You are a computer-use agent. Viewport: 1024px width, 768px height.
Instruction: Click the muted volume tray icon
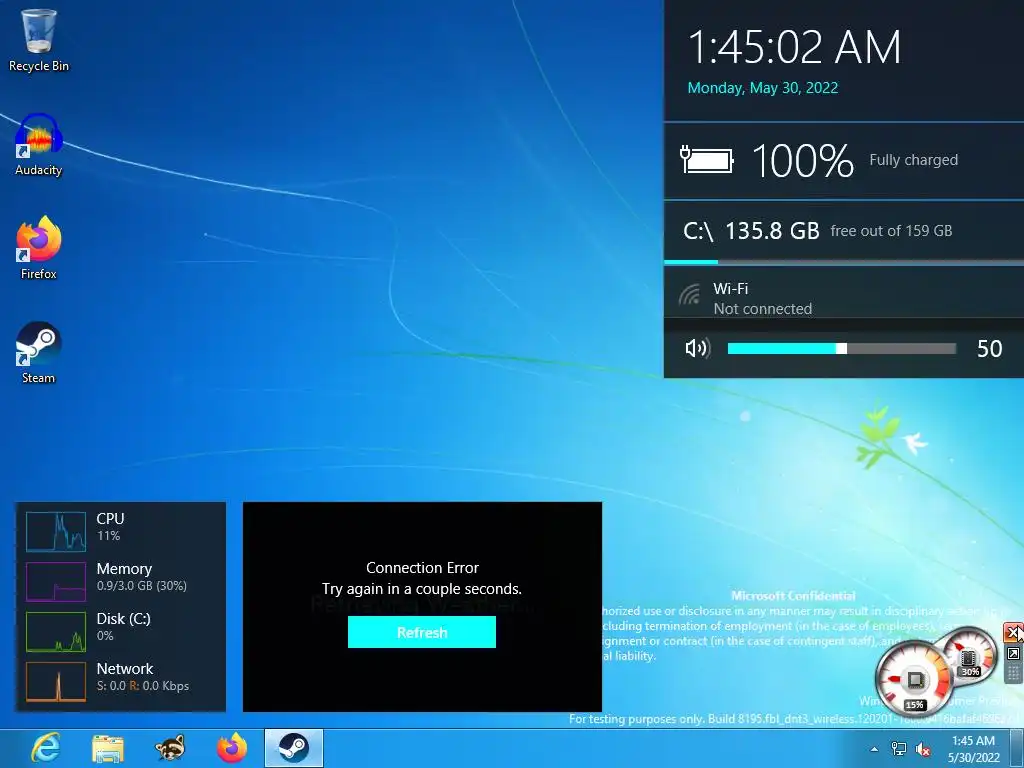click(x=923, y=749)
